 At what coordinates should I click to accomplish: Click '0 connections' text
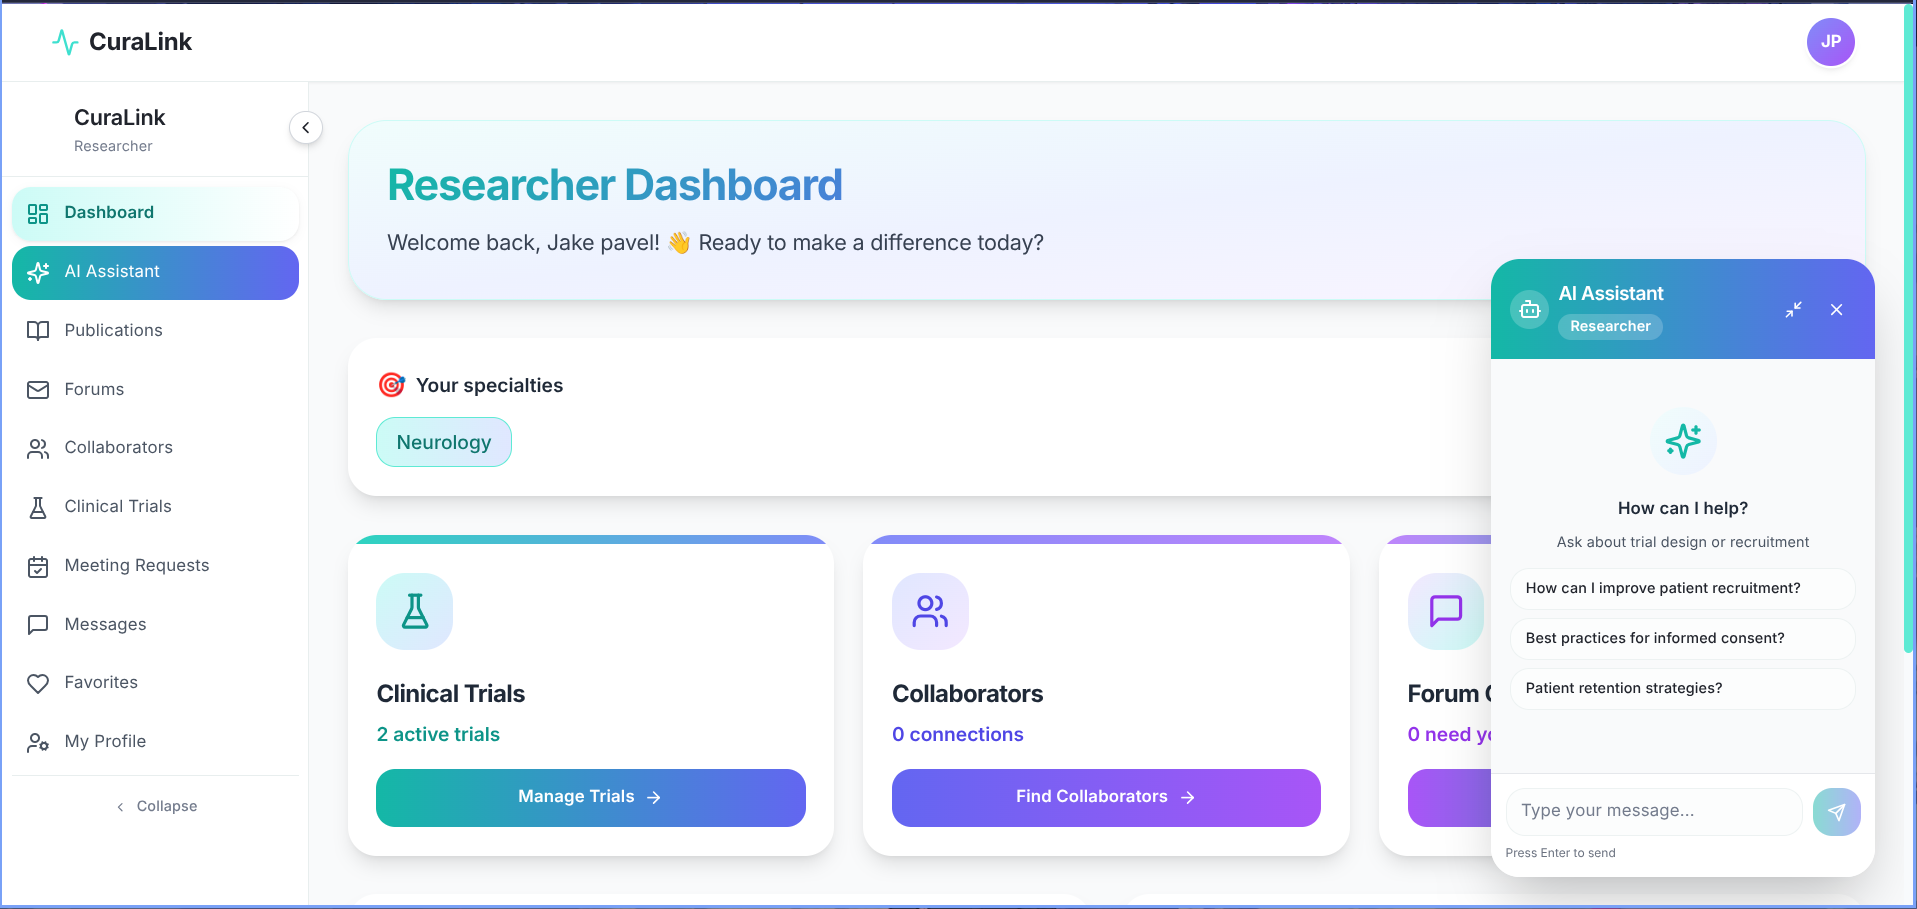pos(958,735)
